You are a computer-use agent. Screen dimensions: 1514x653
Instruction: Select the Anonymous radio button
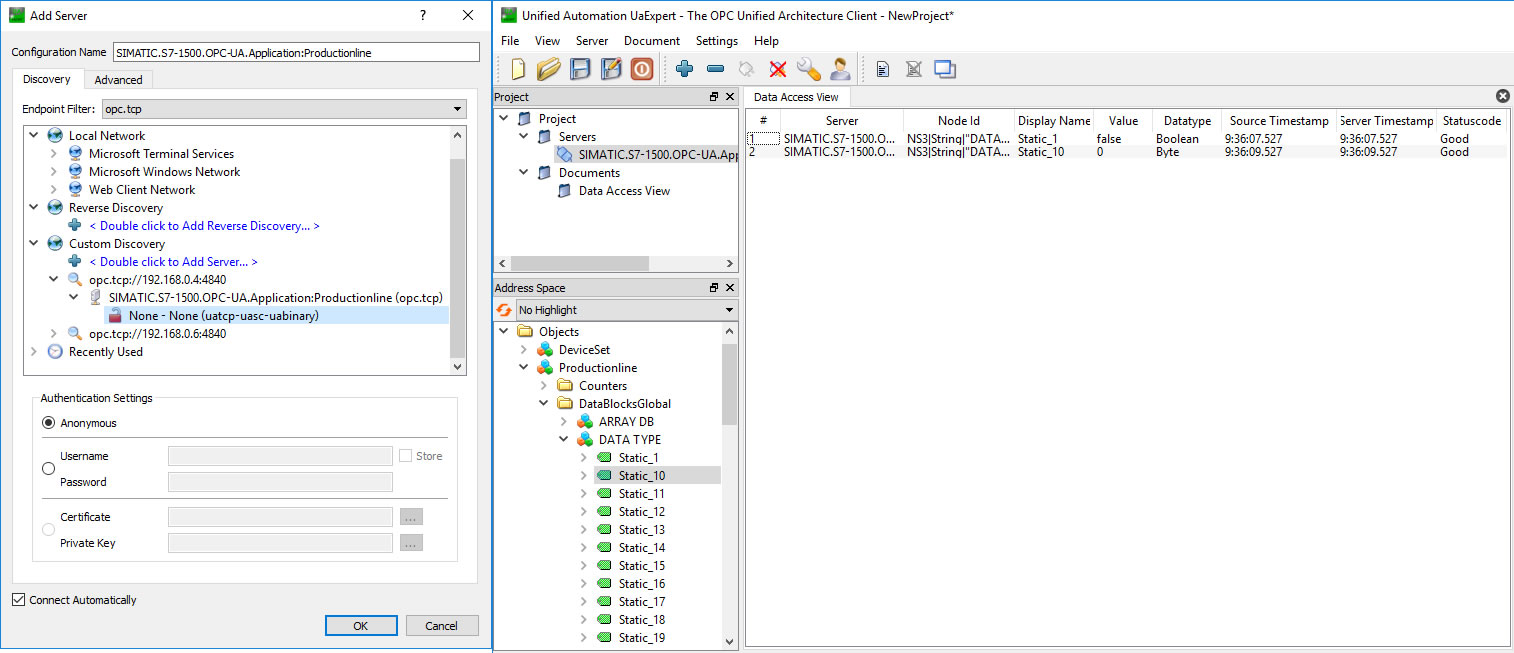[x=48, y=423]
